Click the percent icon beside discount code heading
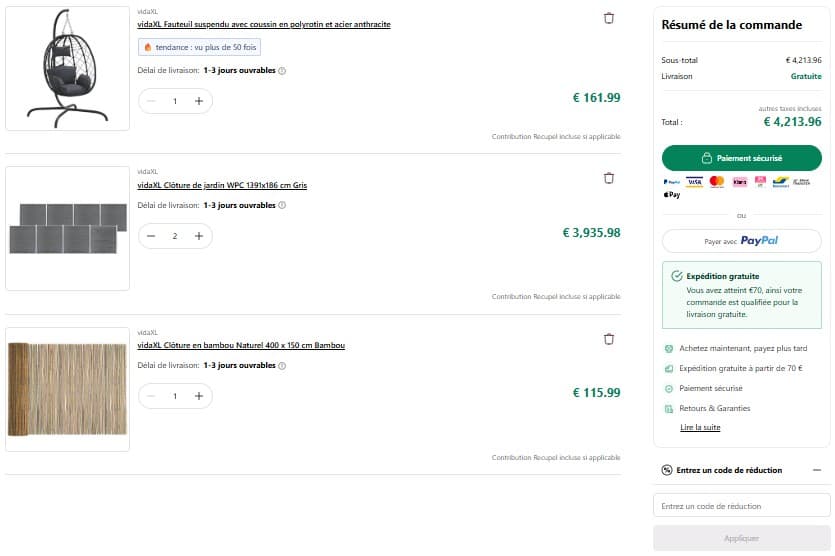Screen dimensions: 835x556 (x=667, y=470)
